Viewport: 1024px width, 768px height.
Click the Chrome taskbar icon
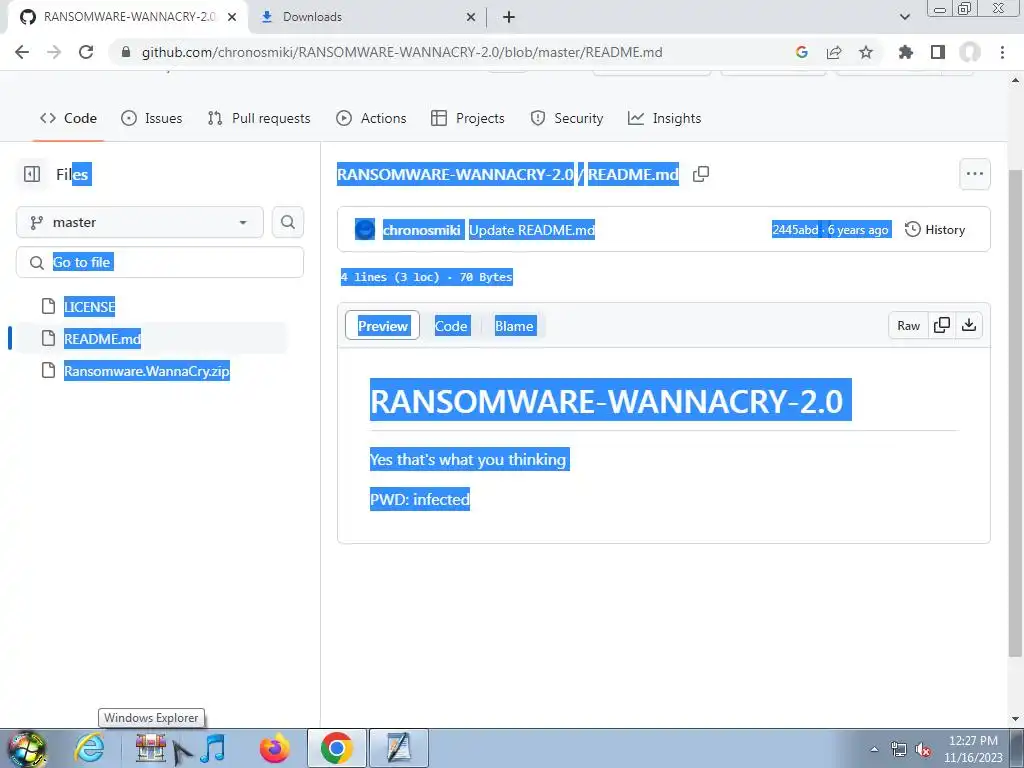click(336, 748)
